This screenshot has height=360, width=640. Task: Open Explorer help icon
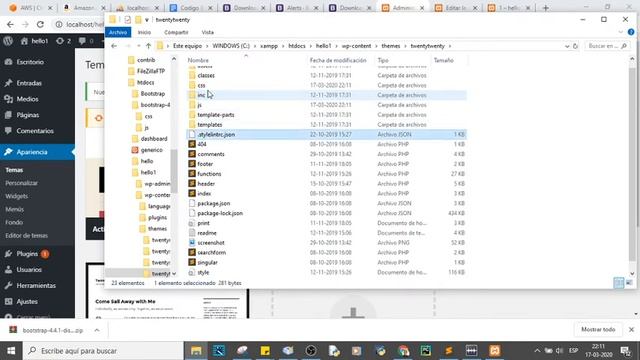pos(631,32)
